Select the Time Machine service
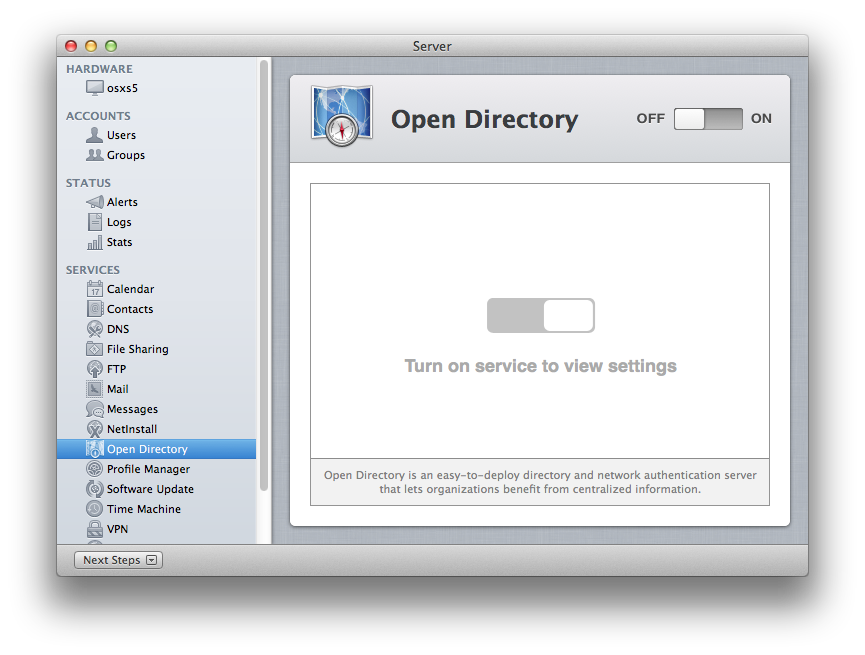The image size is (865, 655). coord(157,509)
